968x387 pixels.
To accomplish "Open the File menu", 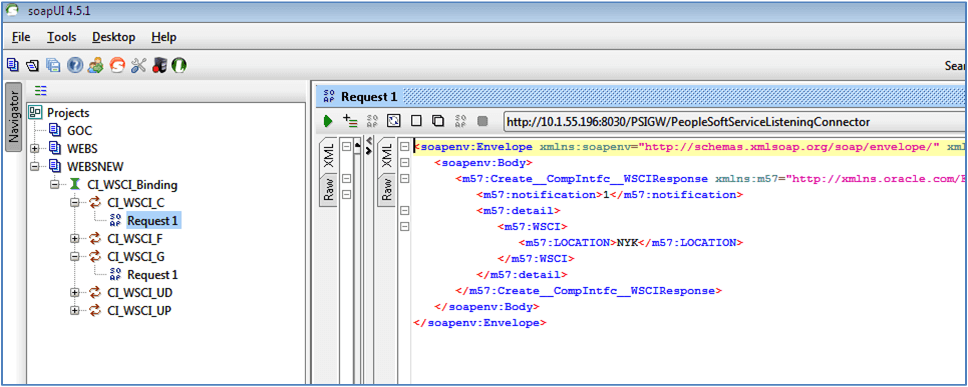I will [x=21, y=37].
